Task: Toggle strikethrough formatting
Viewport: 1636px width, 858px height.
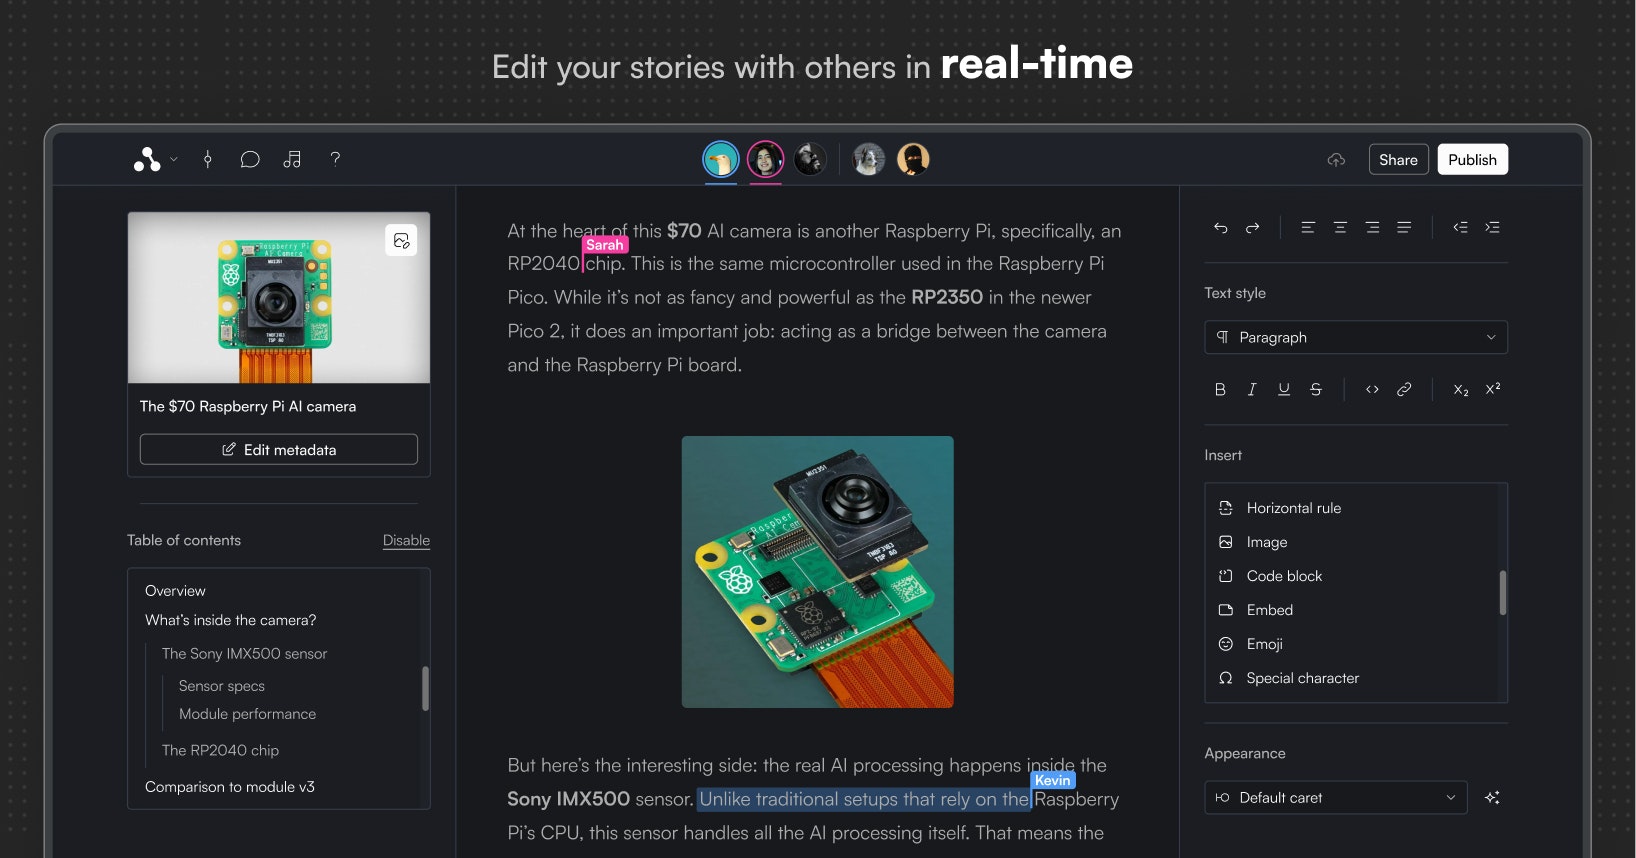Action: click(1316, 390)
